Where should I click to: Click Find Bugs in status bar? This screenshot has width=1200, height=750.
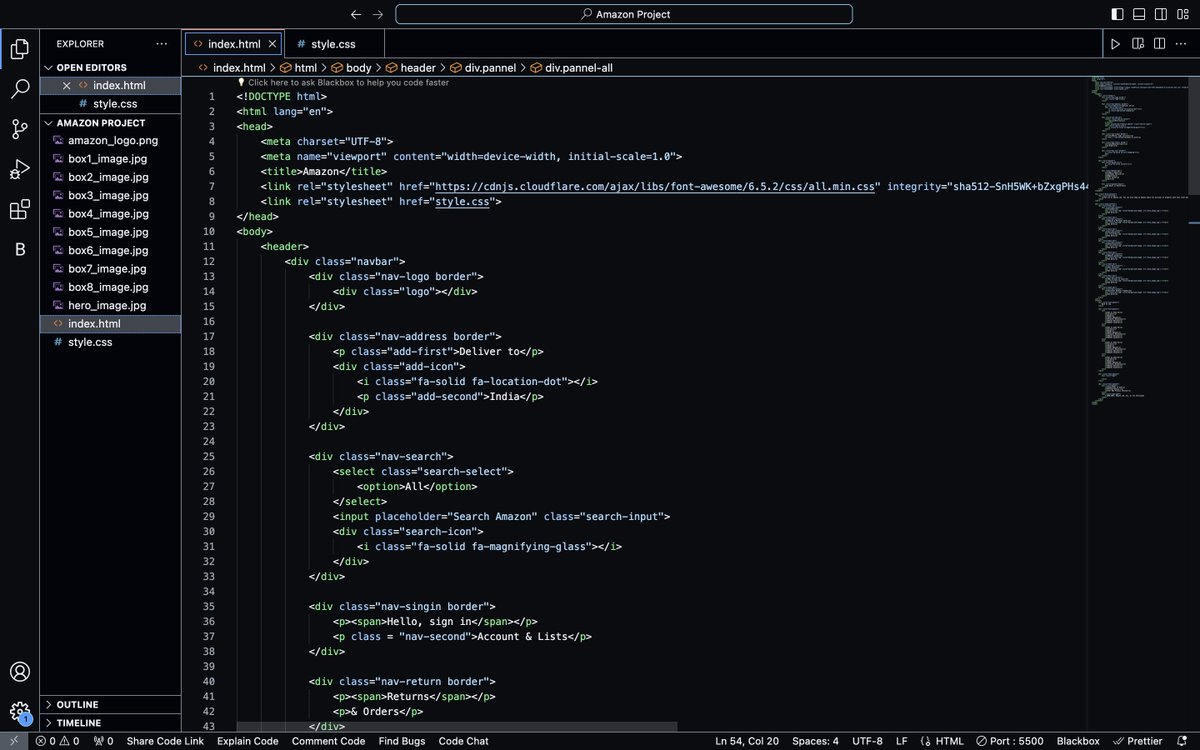point(401,741)
